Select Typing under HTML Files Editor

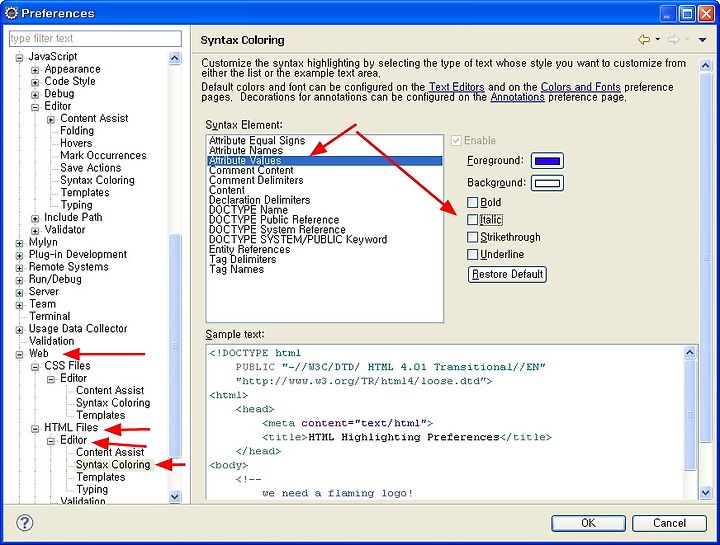click(x=92, y=489)
